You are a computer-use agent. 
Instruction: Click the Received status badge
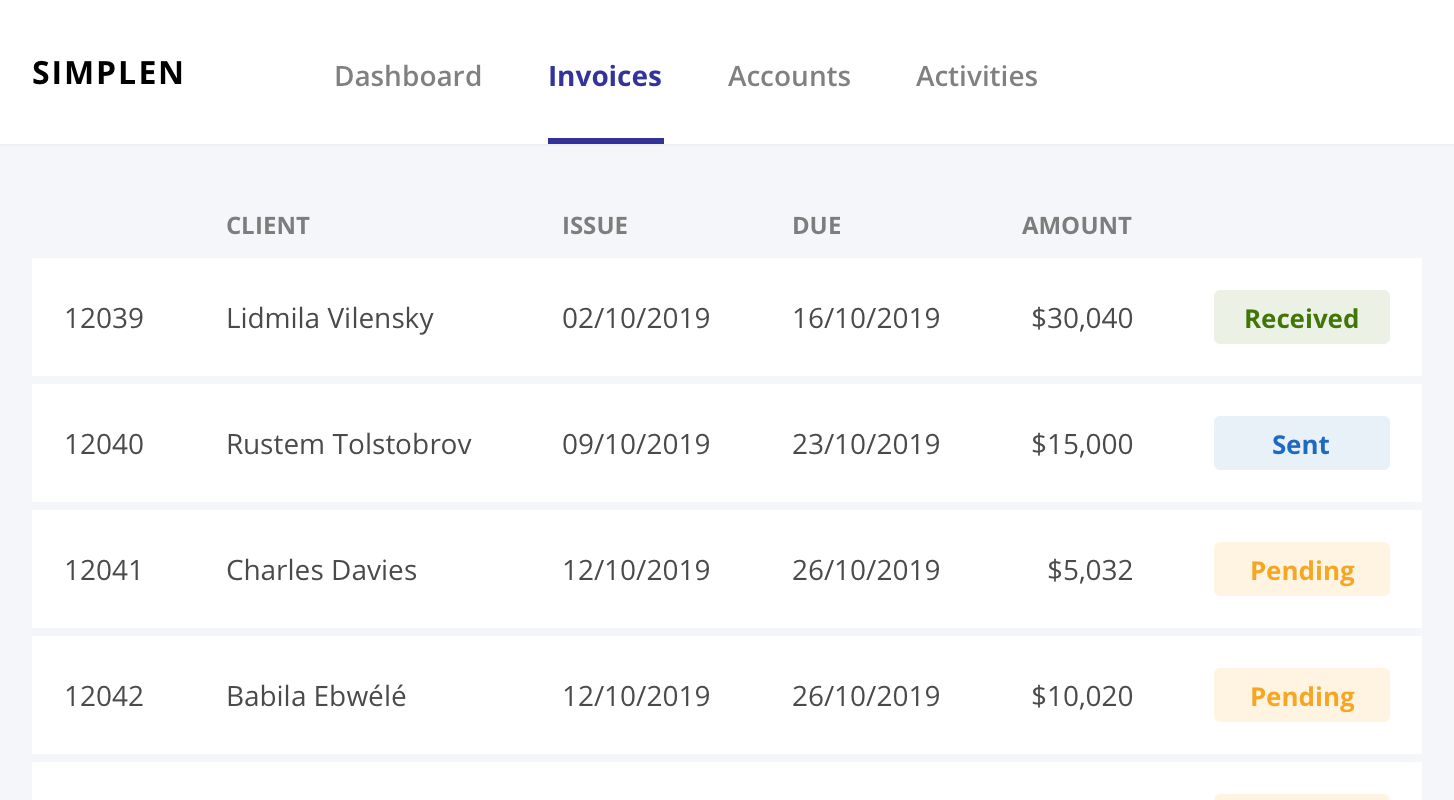click(1301, 318)
